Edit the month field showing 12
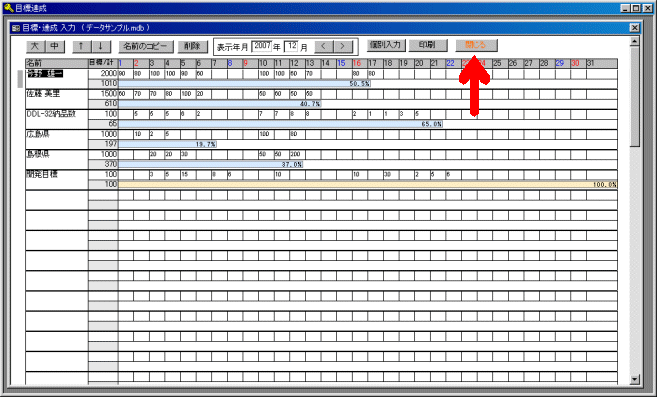Image resolution: width=657 pixels, height=397 pixels. point(292,46)
